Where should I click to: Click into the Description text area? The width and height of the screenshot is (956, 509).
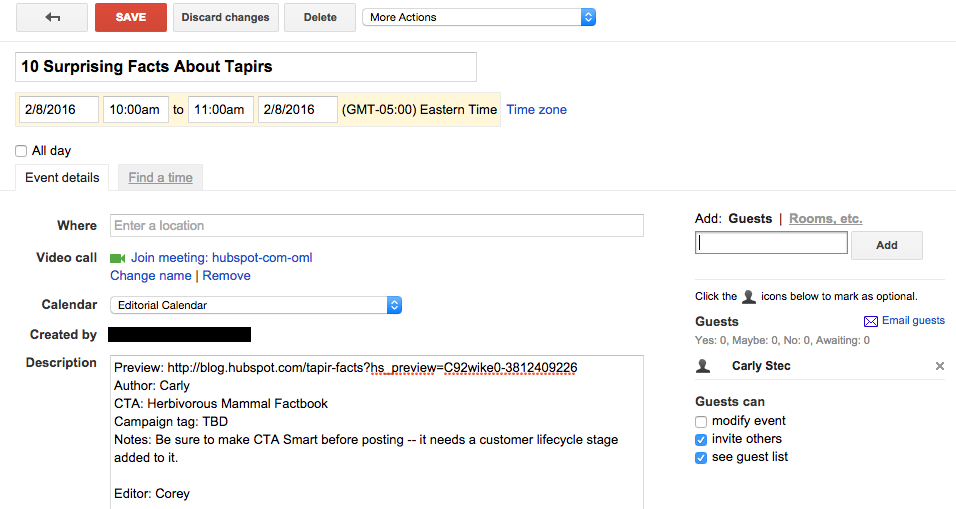[377, 432]
